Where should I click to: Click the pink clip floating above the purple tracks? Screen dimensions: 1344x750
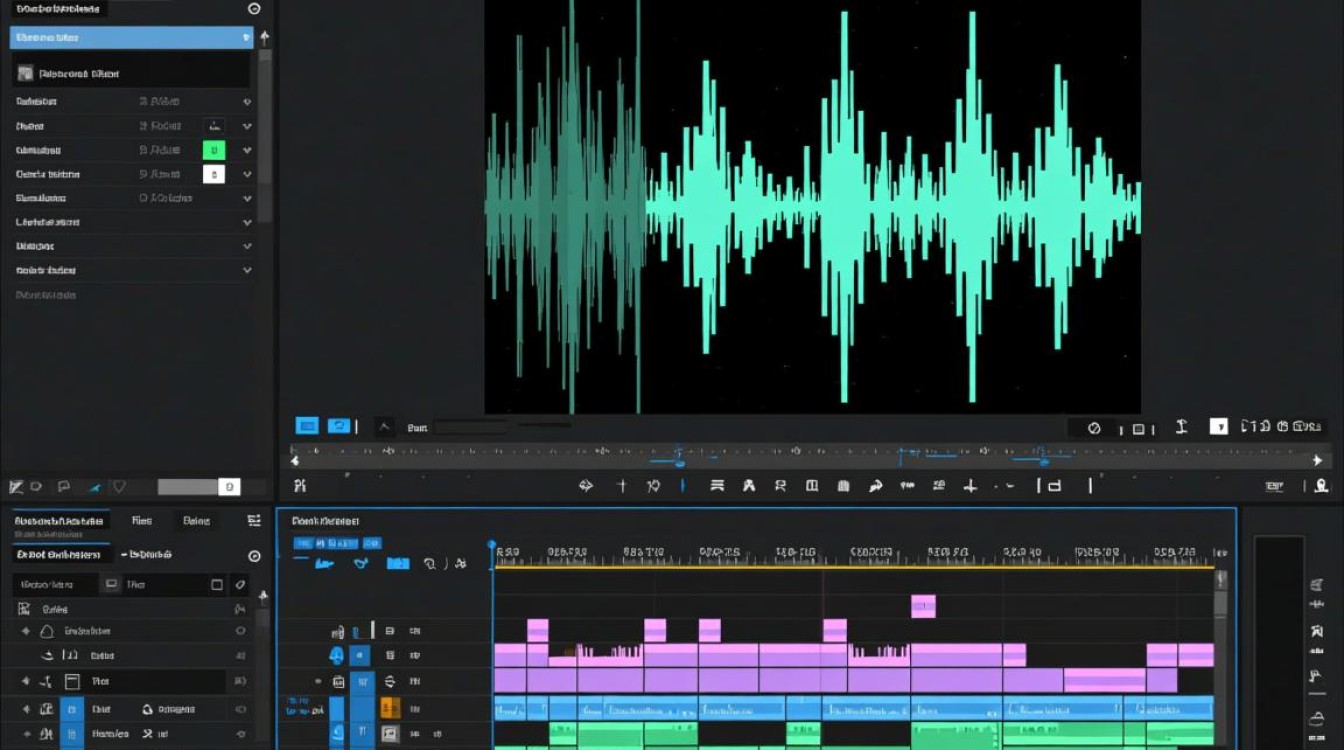923,606
